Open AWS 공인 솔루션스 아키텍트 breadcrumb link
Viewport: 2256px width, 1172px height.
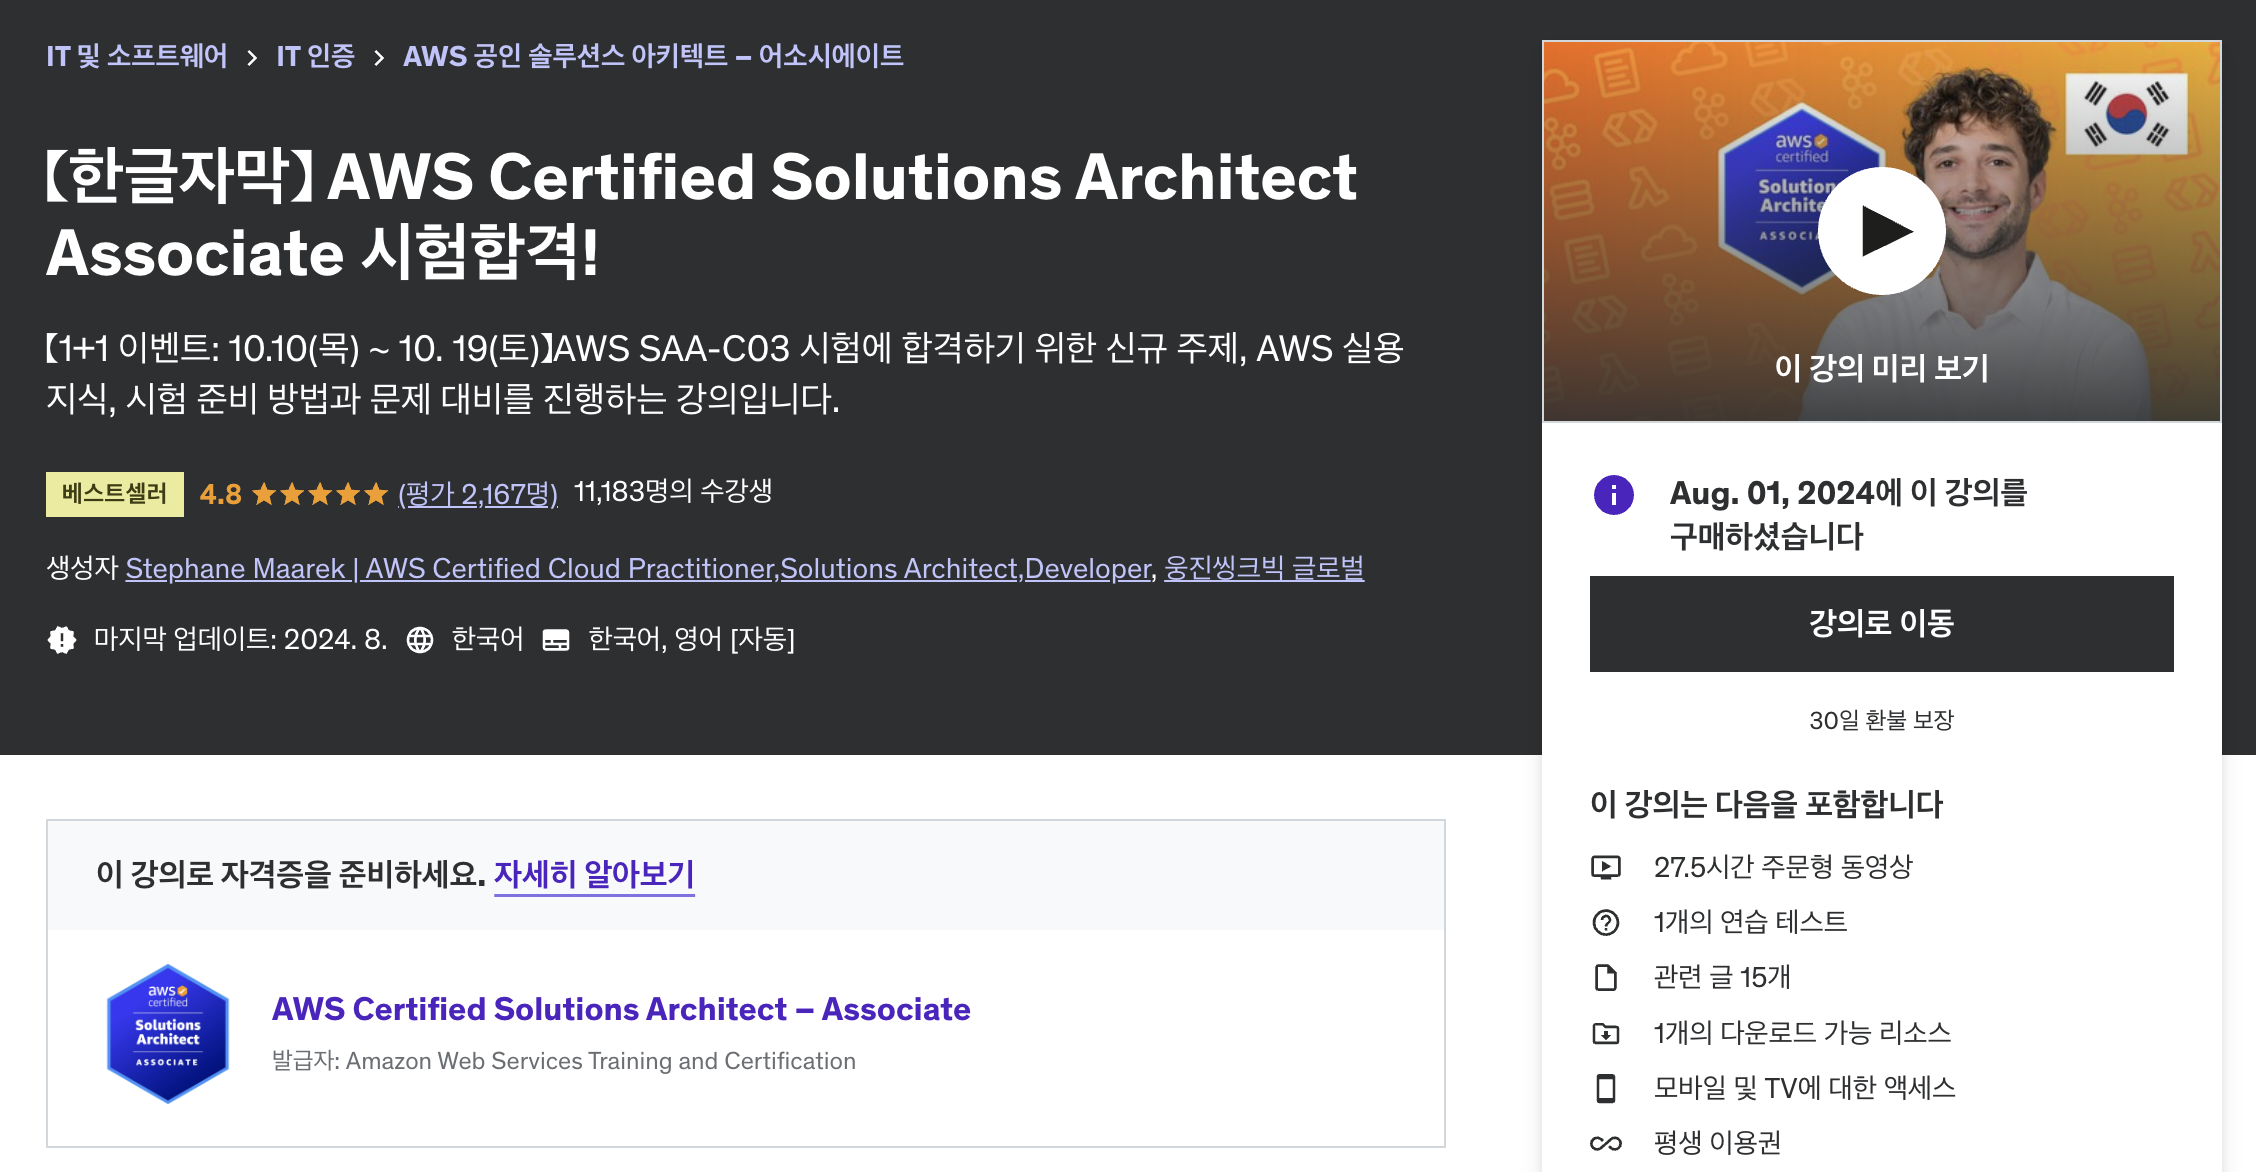point(653,56)
